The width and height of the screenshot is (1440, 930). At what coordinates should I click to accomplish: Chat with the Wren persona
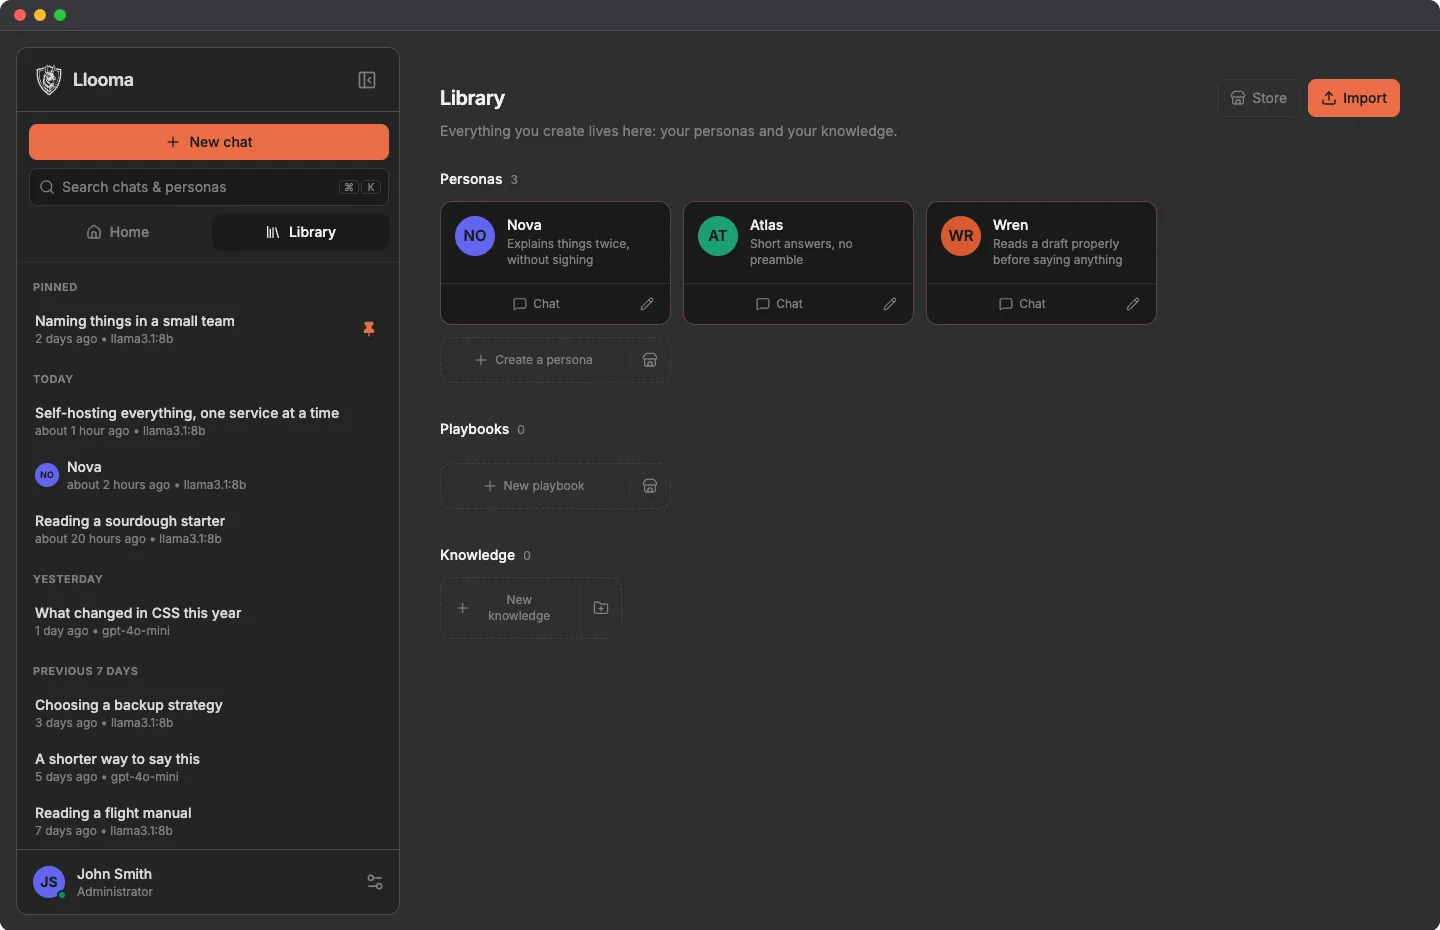click(1022, 304)
